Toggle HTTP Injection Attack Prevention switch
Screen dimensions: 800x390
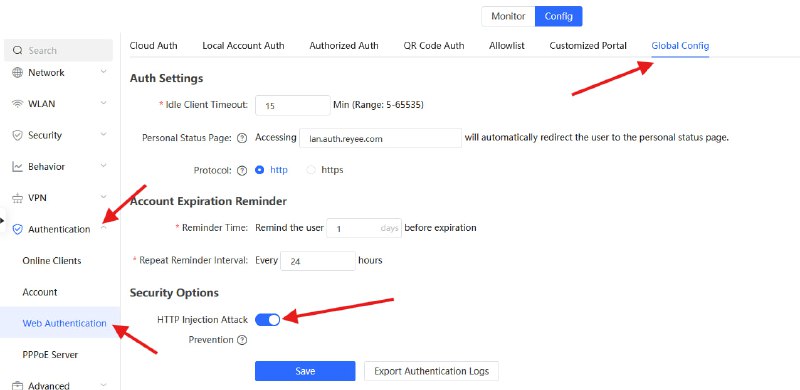pos(267,320)
